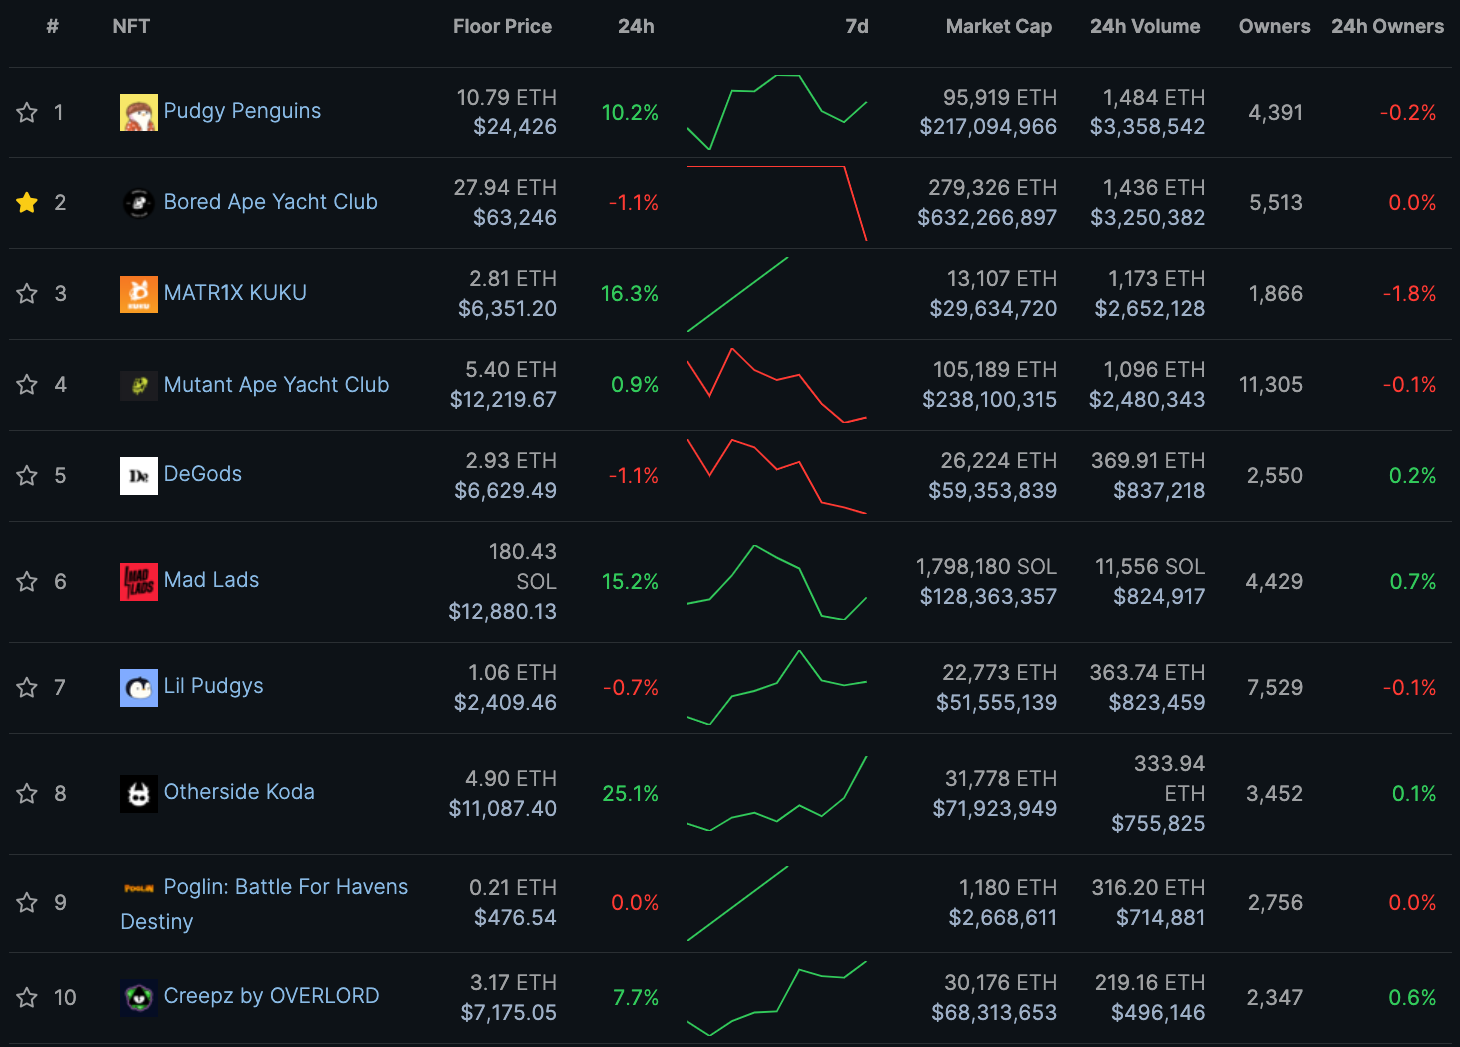The image size is (1460, 1047).
Task: Click the Poglin 7d sparkline
Action: pyautogui.click(x=738, y=903)
